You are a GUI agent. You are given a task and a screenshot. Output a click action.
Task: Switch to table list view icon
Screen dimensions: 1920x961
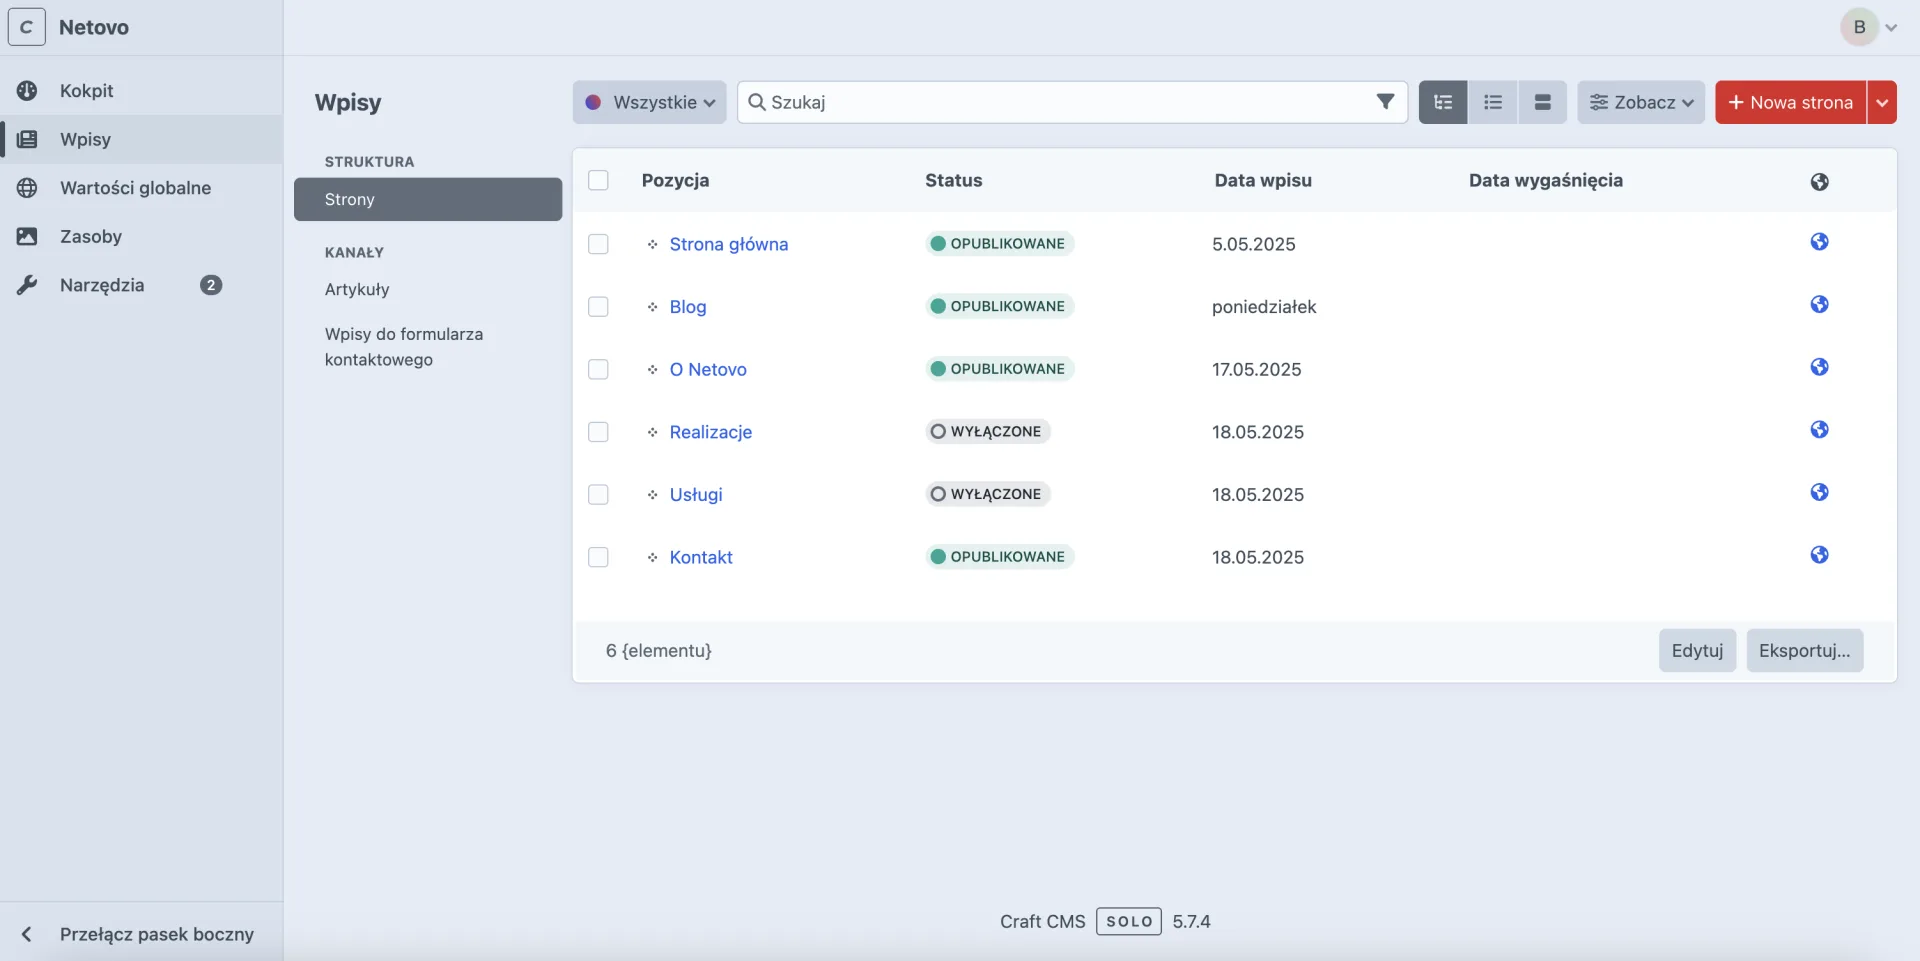pos(1493,102)
